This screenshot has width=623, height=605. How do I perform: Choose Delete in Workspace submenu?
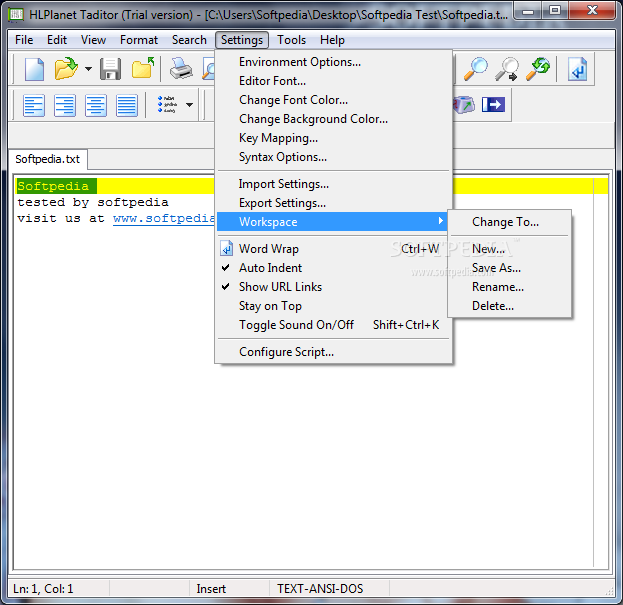[x=509, y=306]
